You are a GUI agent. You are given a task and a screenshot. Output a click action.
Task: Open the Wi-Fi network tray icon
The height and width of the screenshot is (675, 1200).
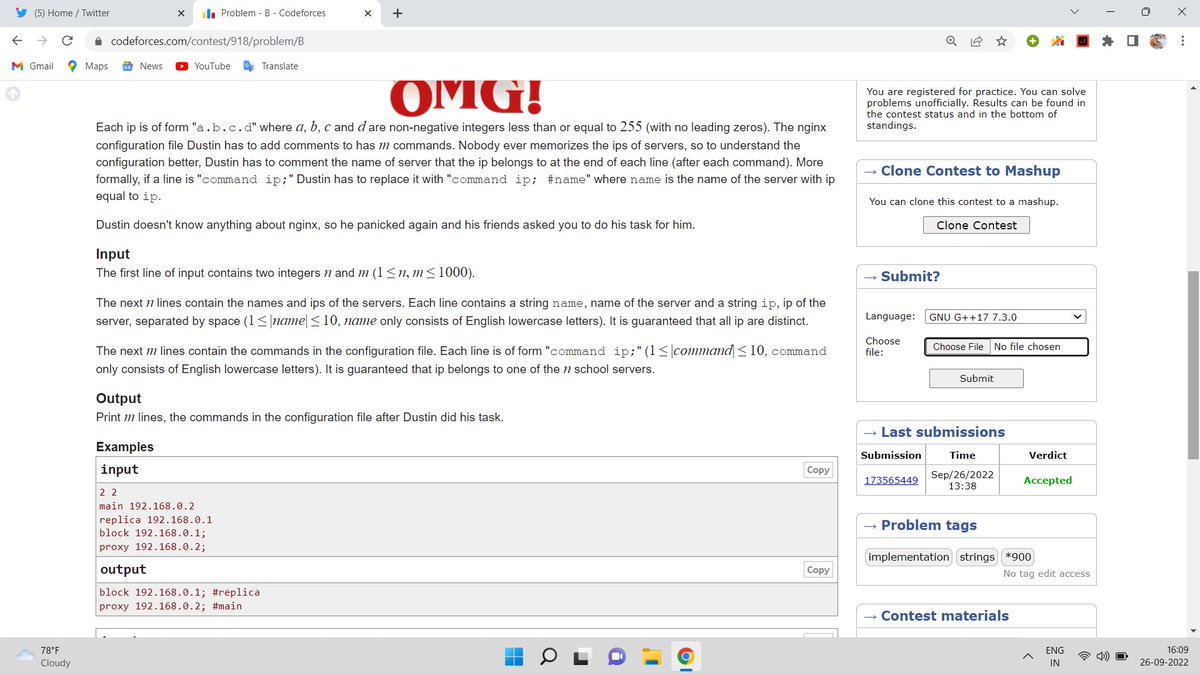coord(1086,656)
